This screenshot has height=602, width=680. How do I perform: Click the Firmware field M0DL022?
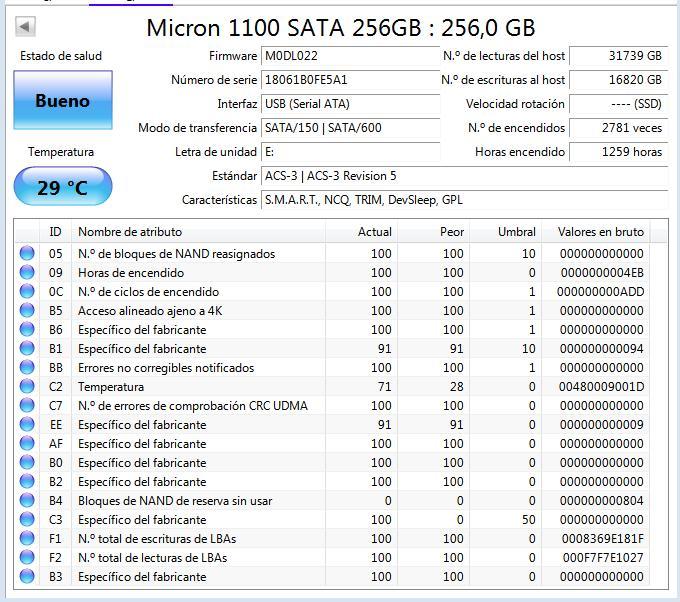(x=350, y=56)
